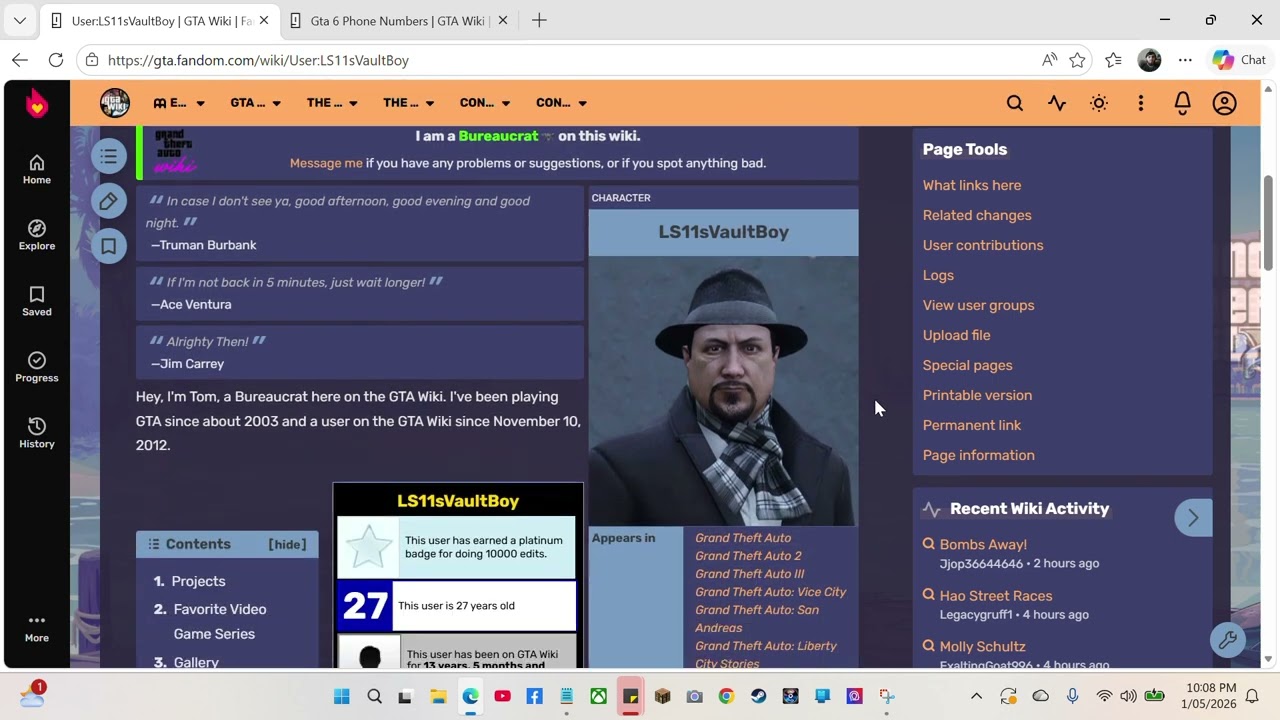The image size is (1280, 720).
Task: Open What links here link
Action: pos(972,185)
